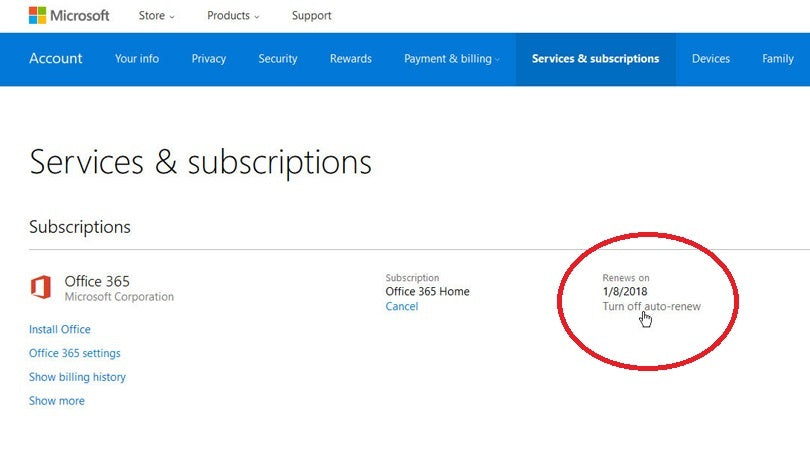
Task: Open the Privacy tab
Action: (x=208, y=59)
